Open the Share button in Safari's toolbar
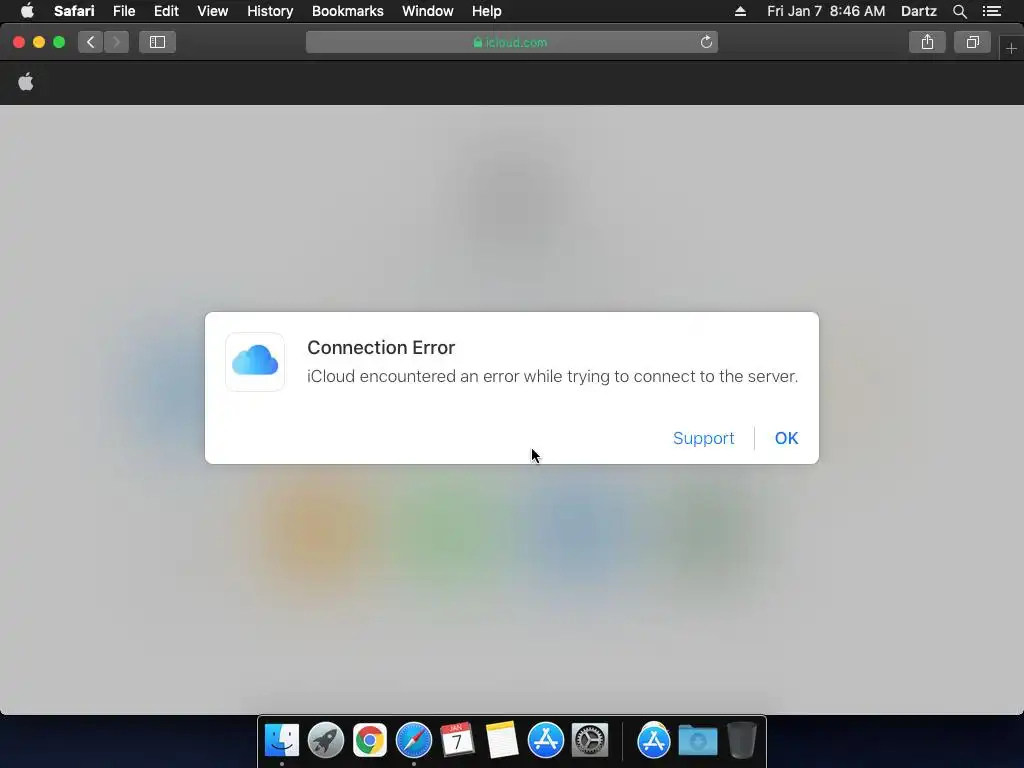The width and height of the screenshot is (1024, 768). click(x=927, y=42)
